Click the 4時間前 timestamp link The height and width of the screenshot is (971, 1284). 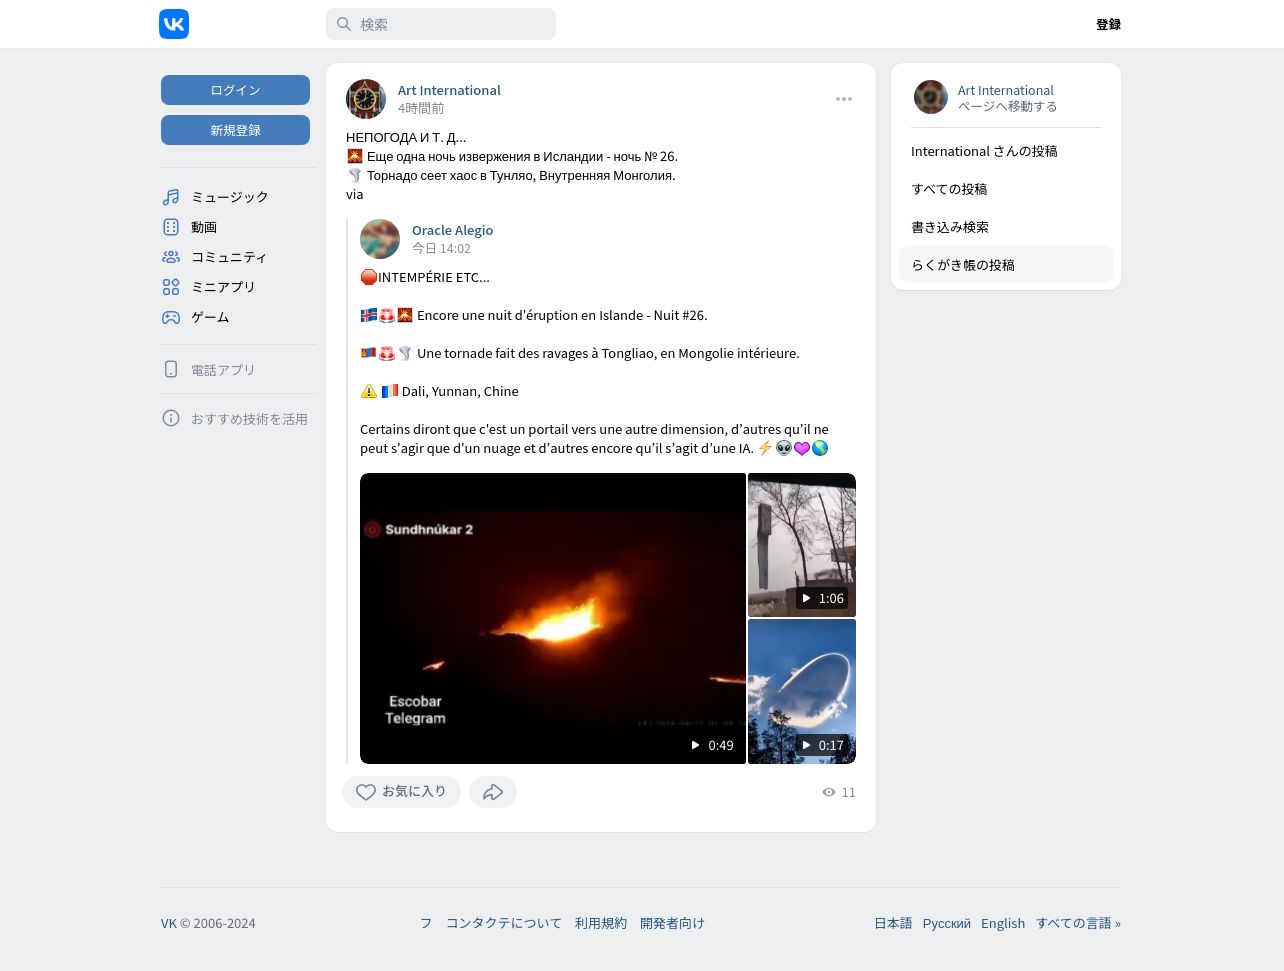(421, 108)
